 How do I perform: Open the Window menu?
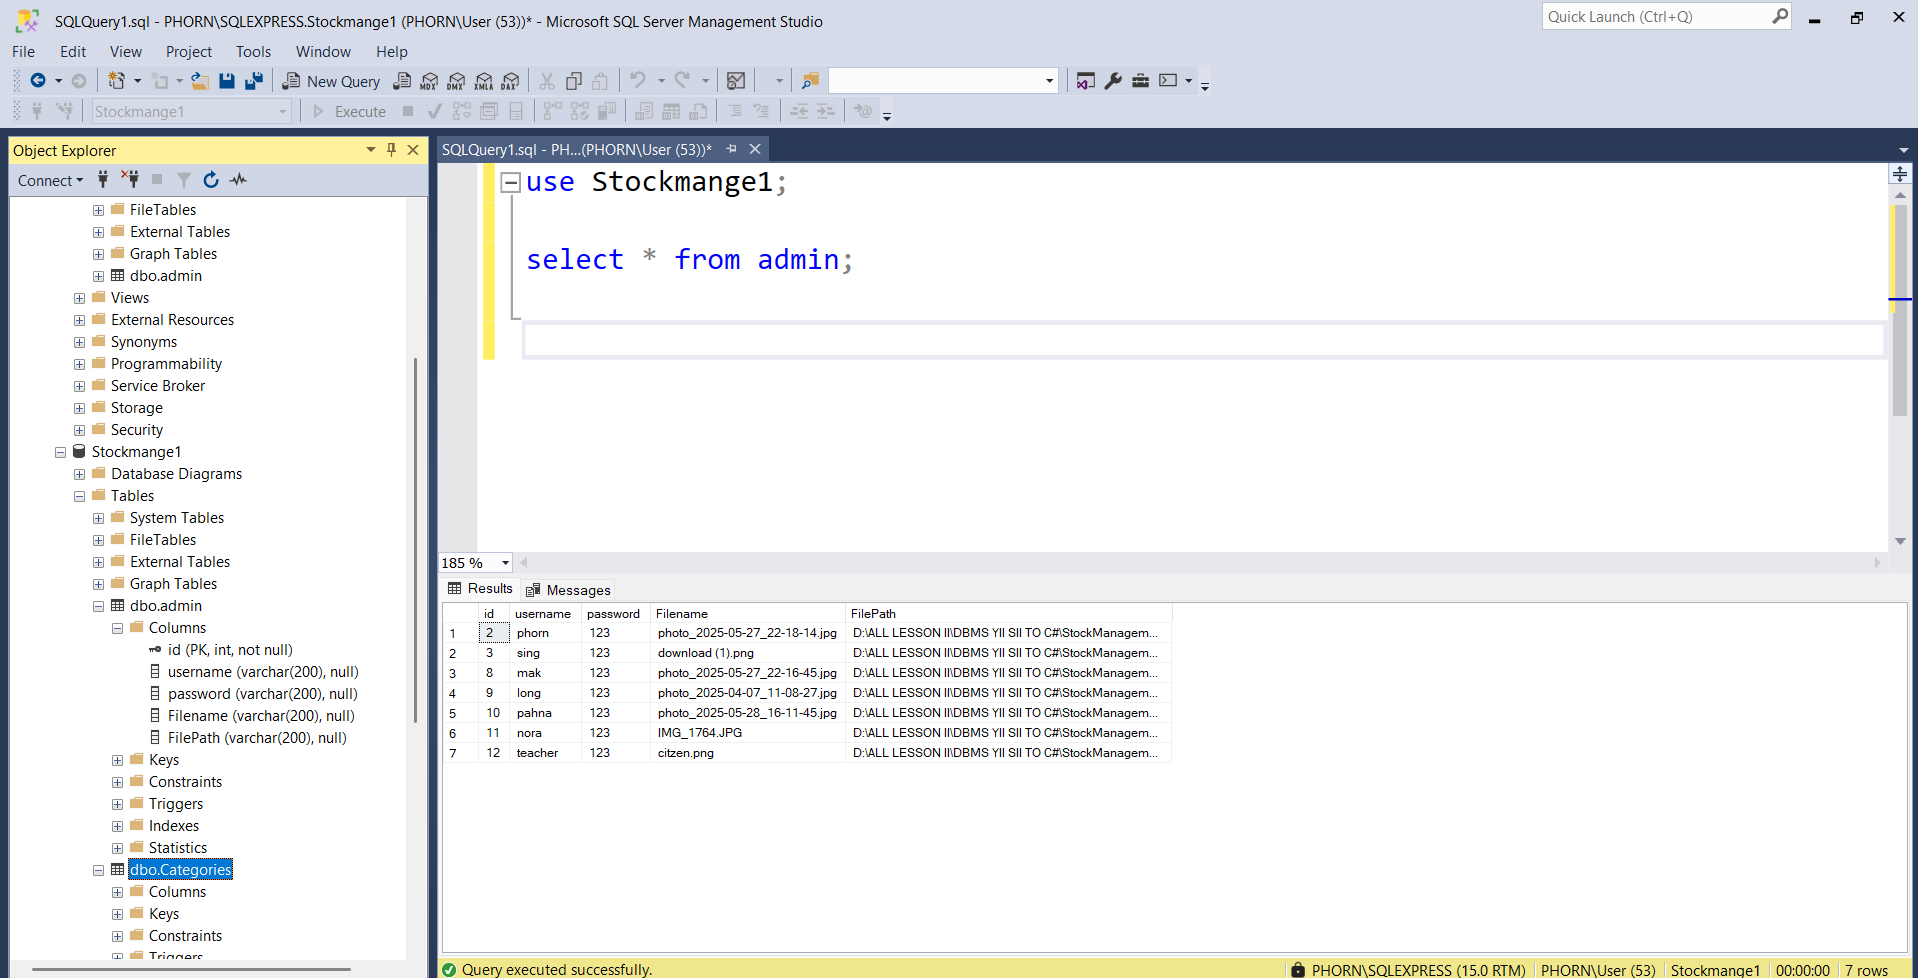click(323, 52)
